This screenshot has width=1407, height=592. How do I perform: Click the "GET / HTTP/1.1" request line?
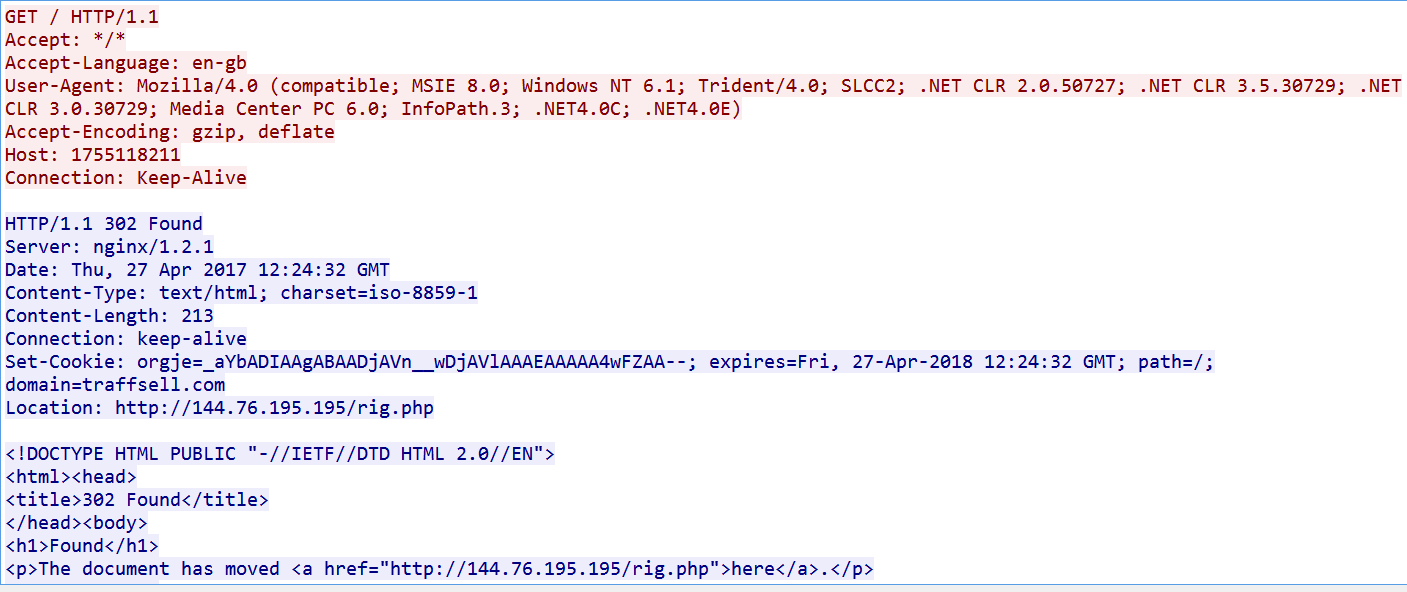pyautogui.click(x=82, y=17)
